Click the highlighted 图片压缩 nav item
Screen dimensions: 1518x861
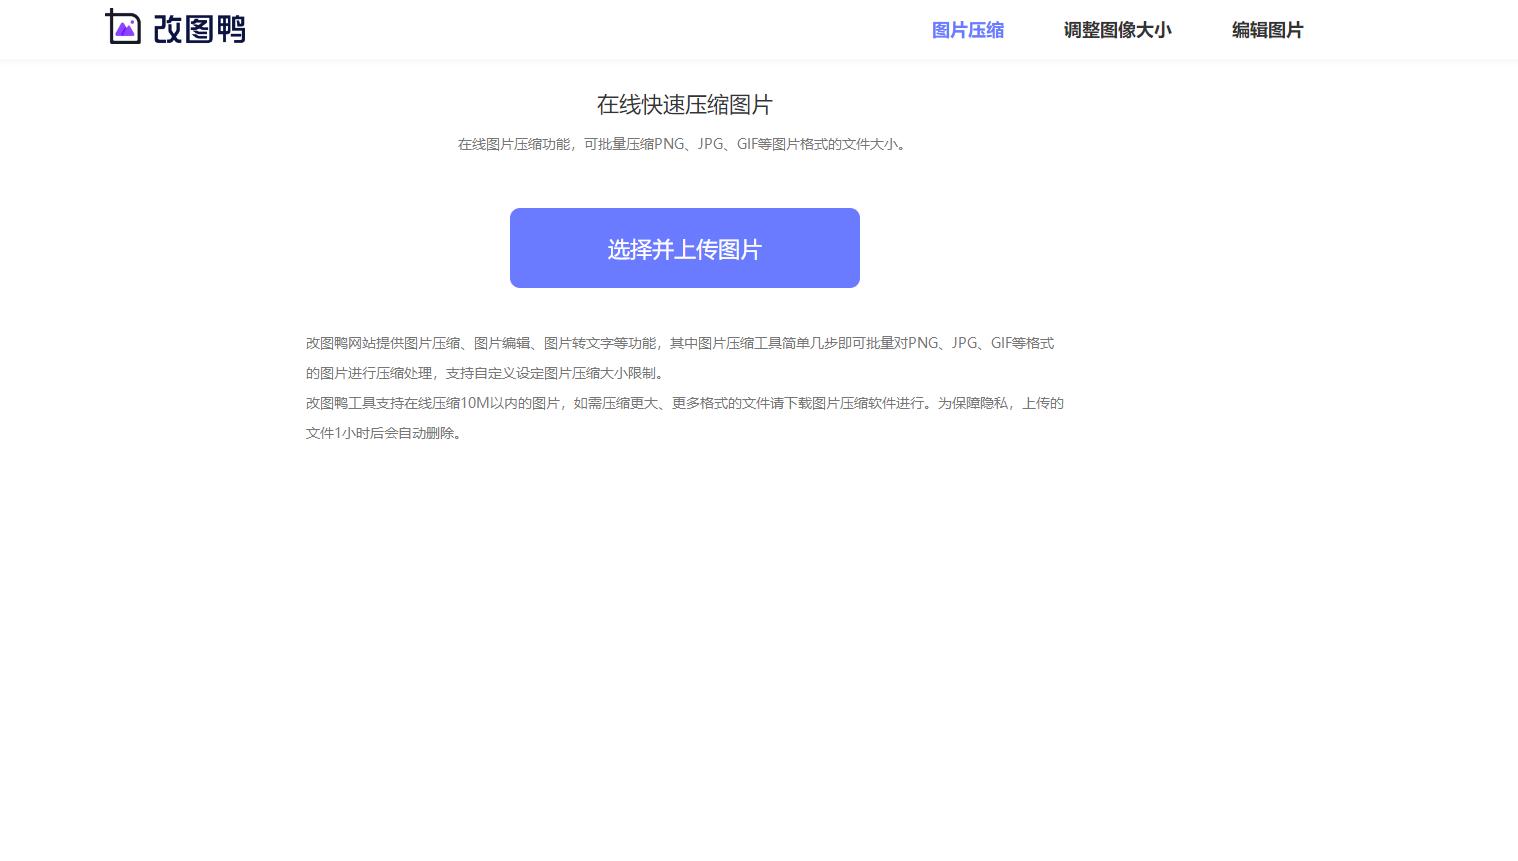(967, 30)
